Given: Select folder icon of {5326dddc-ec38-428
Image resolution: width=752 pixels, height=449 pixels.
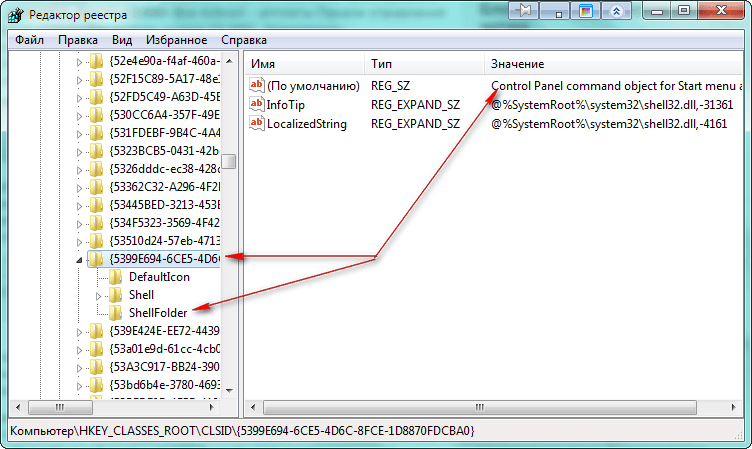Looking at the screenshot, I should (96, 169).
